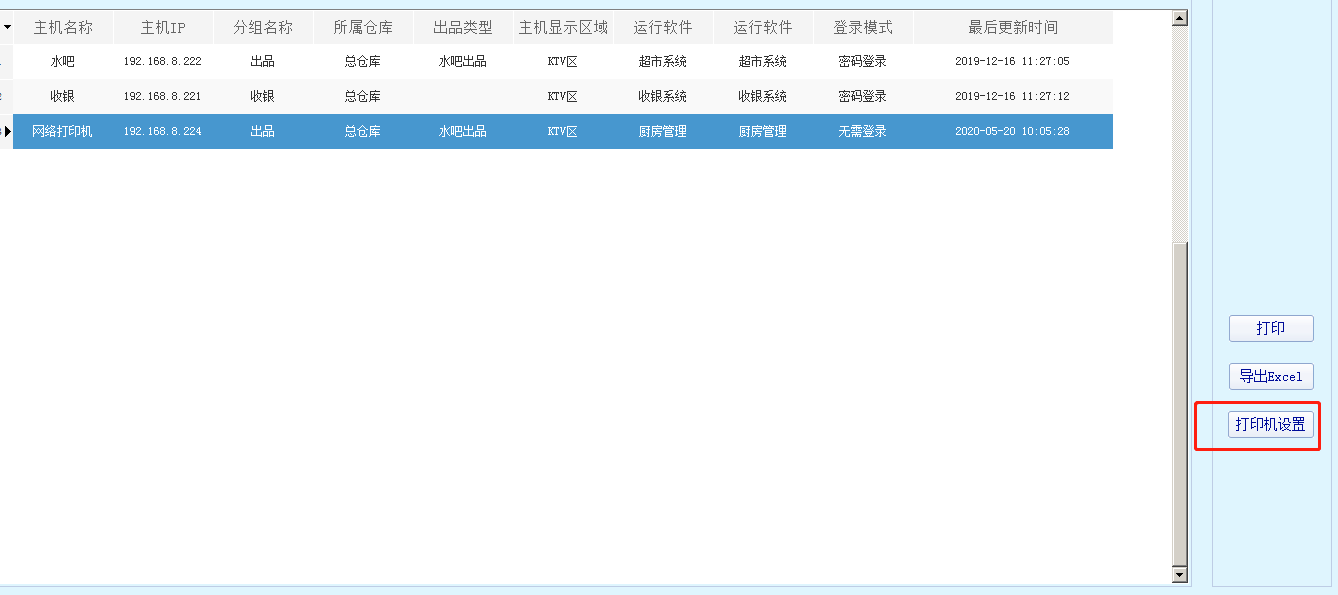Click the scrollbar up arrow
This screenshot has height=595, width=1338.
pos(1180,18)
